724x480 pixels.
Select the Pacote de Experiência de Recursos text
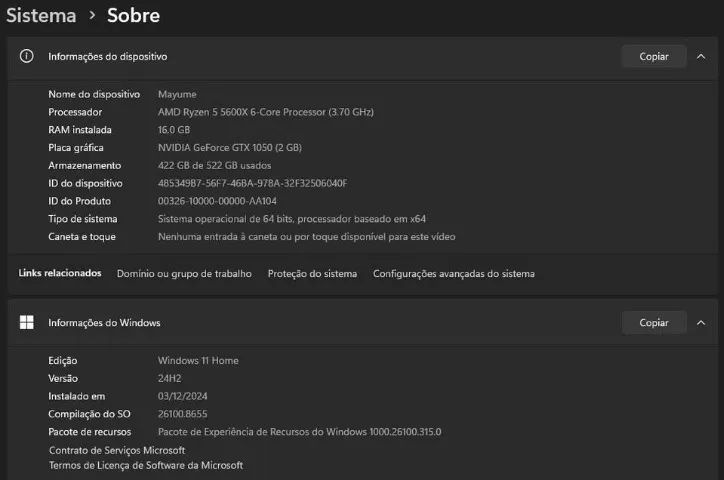(x=300, y=432)
